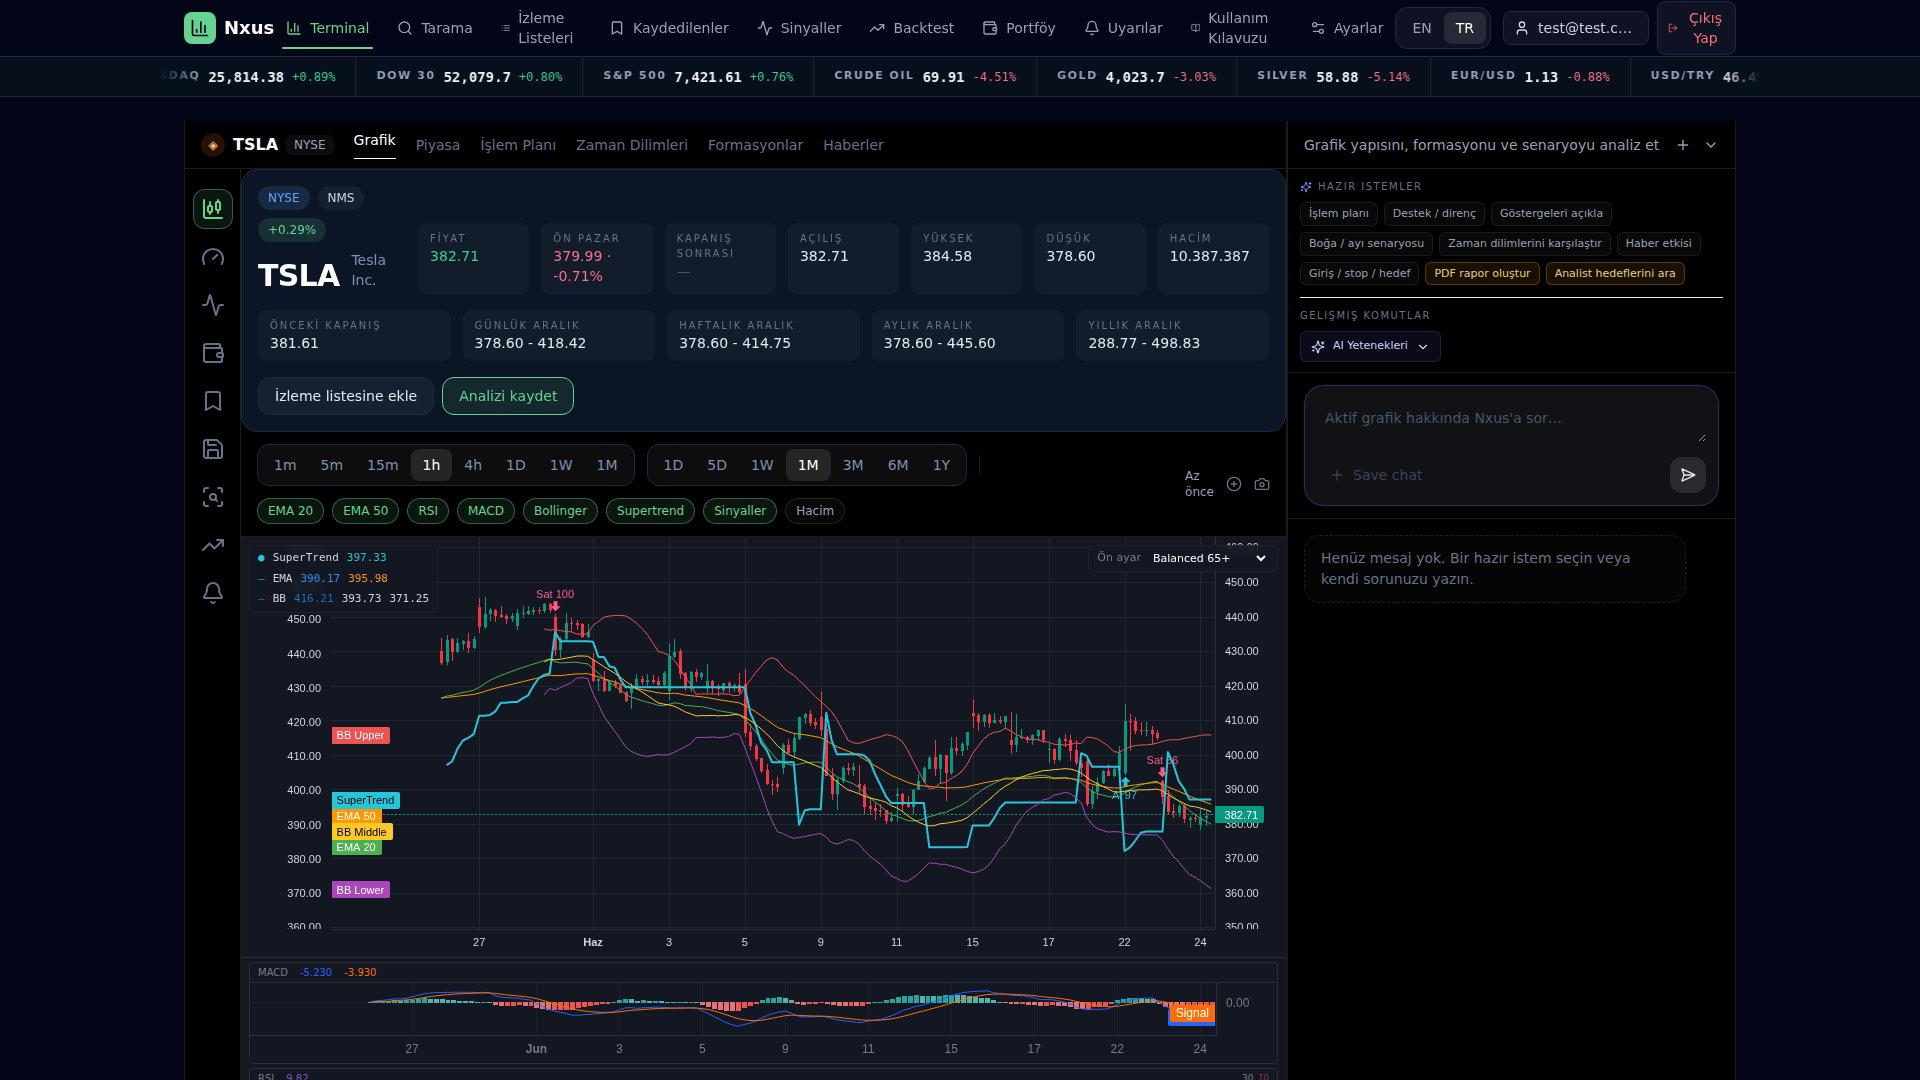
Task: Take chart snapshot with camera icon
Action: coord(1262,484)
